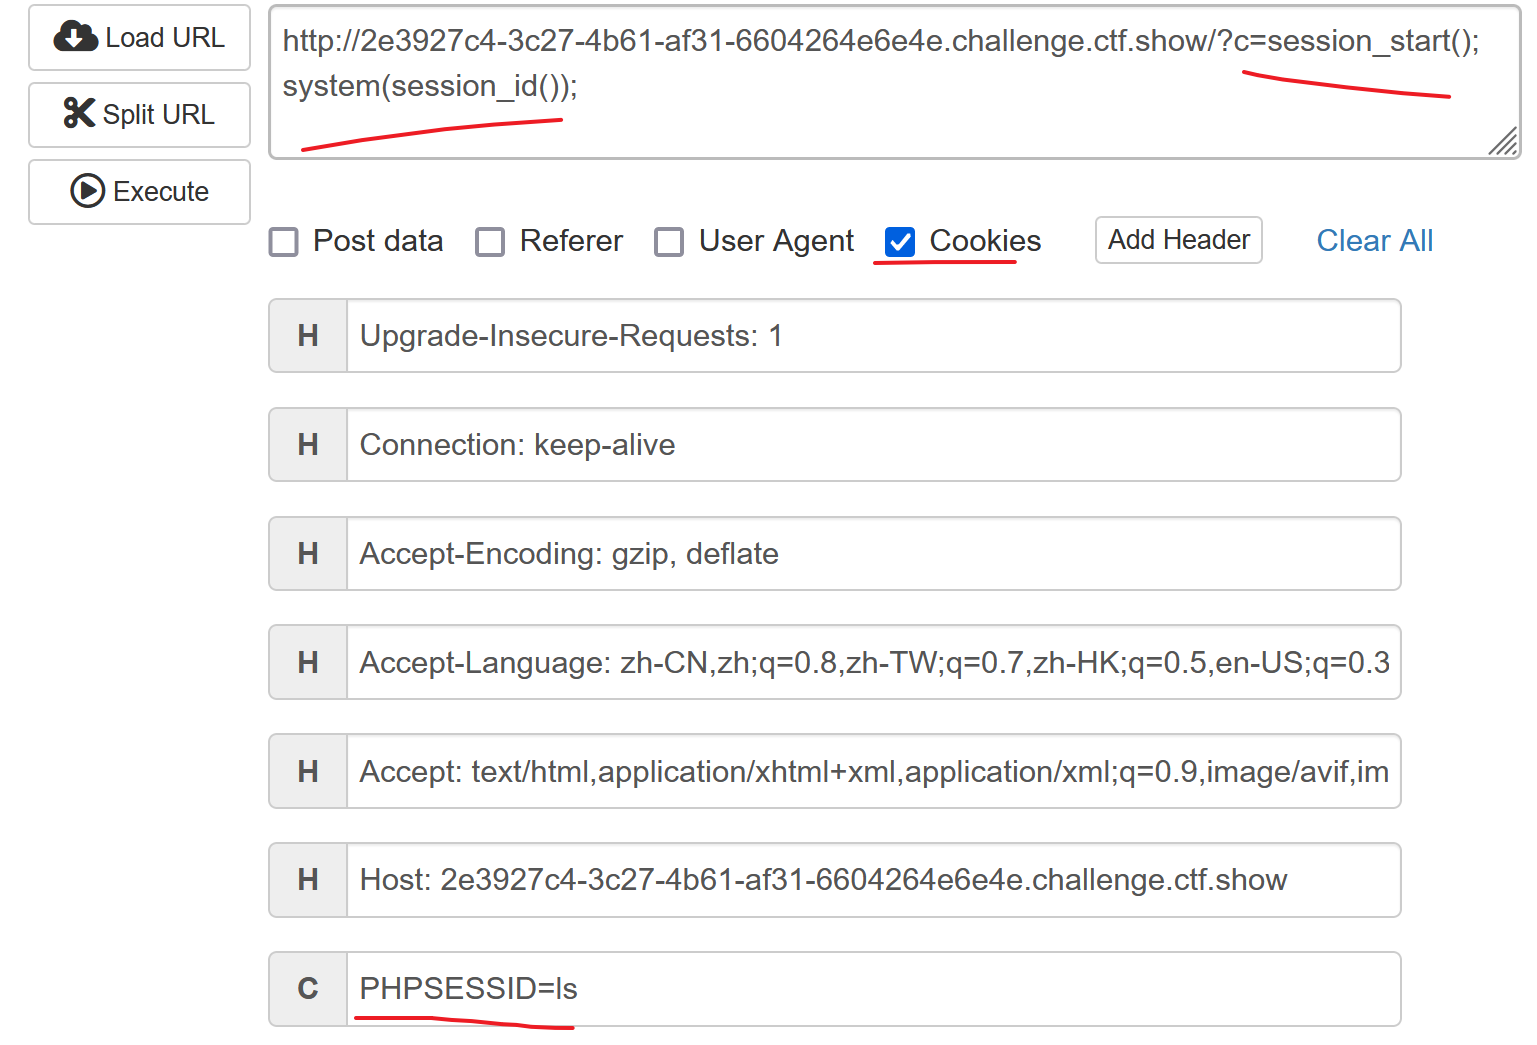The height and width of the screenshot is (1045, 1537).
Task: Click the C label beside PHPSESSID cookie
Action: point(308,989)
